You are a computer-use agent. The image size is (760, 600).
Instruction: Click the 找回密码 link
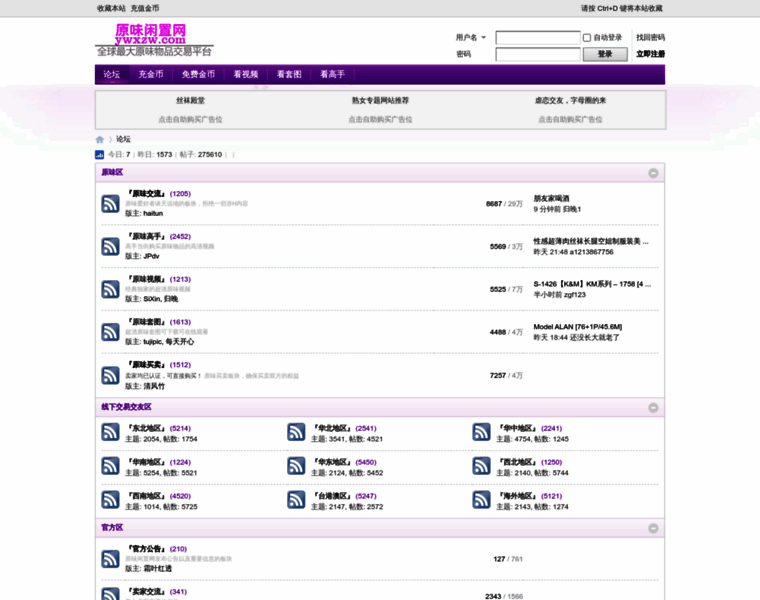pyautogui.click(x=650, y=37)
